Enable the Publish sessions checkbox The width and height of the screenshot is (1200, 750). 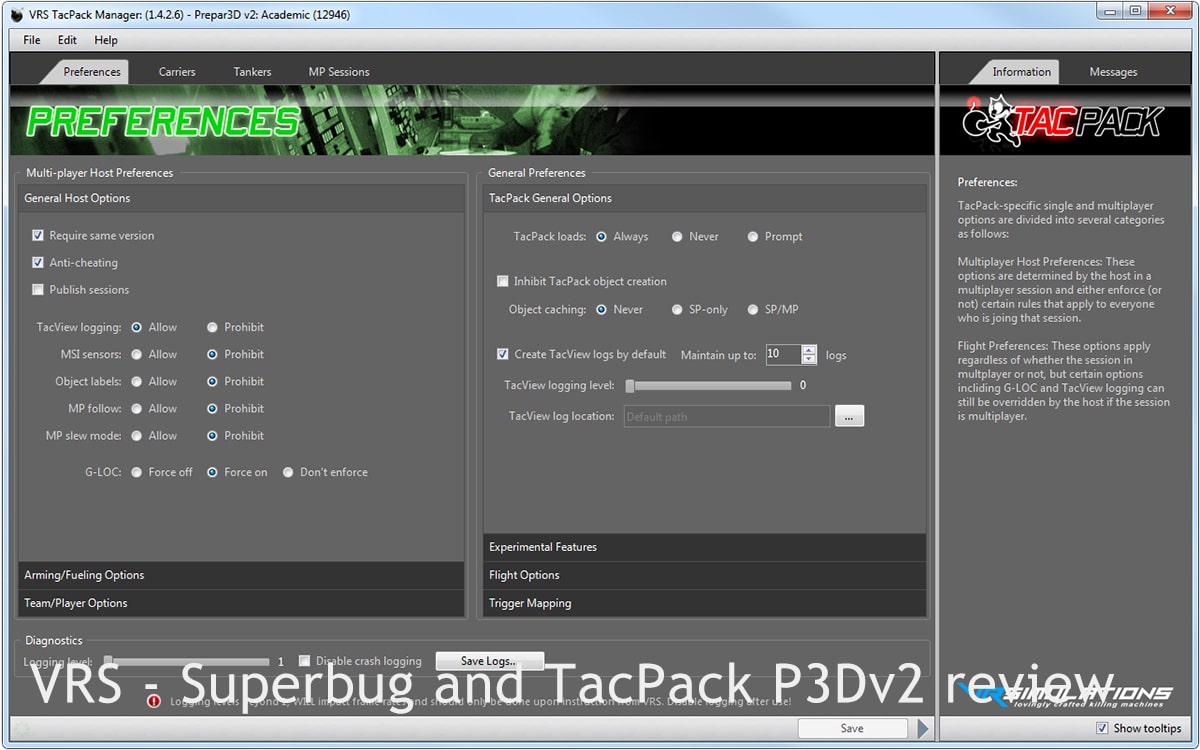(38, 290)
